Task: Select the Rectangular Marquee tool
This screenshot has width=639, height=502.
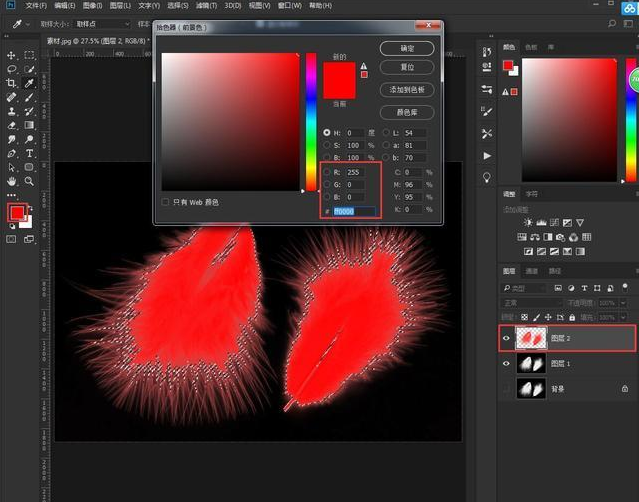Action: (30, 55)
